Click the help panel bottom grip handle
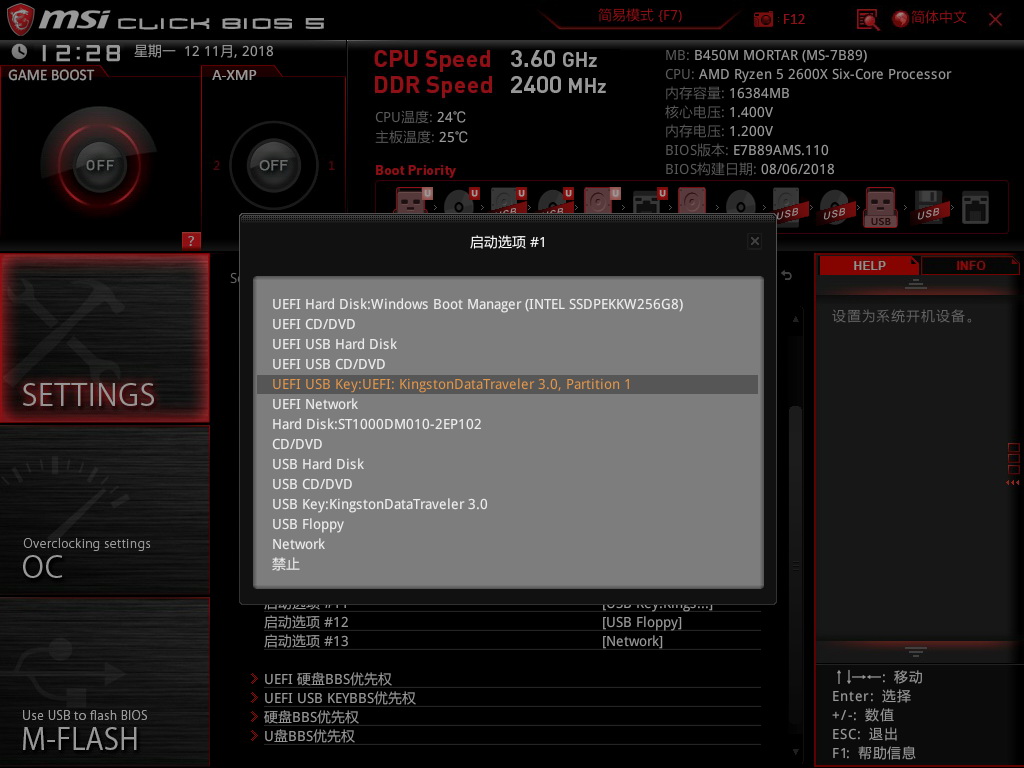1024x768 pixels. 916,652
